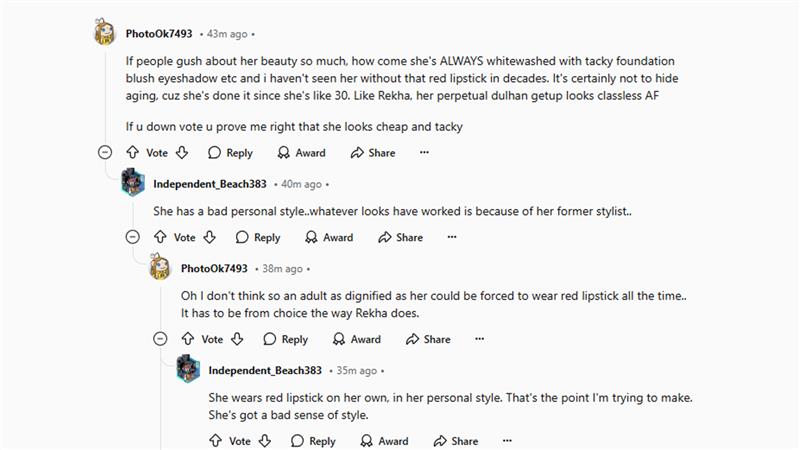Collapse the PhotoOk7493 43m ago thread
Viewport: 800px width, 450px height.
(x=105, y=152)
